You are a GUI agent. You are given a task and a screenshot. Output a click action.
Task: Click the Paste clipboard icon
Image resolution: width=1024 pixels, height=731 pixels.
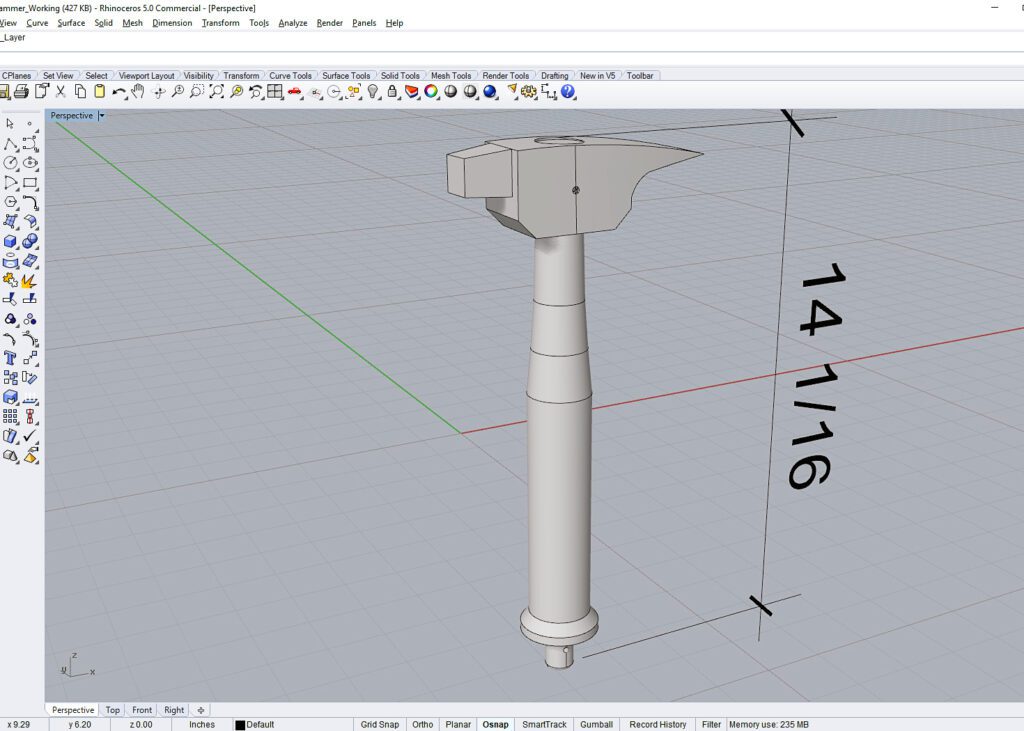point(99,92)
